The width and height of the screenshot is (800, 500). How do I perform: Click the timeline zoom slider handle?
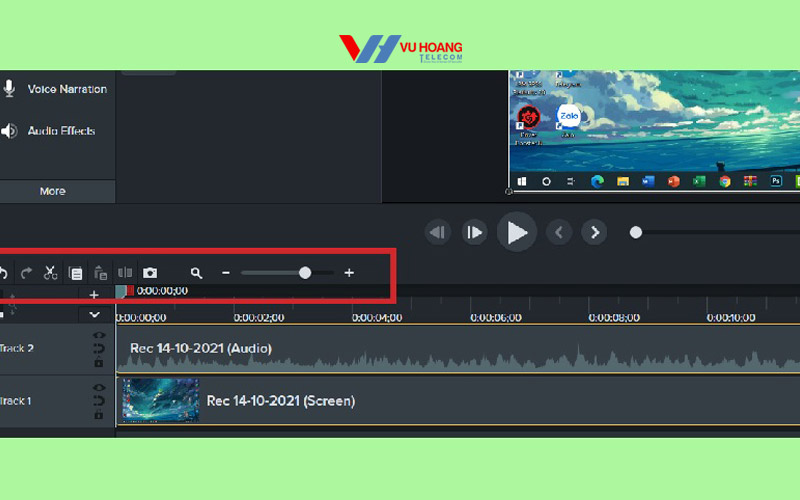[305, 273]
